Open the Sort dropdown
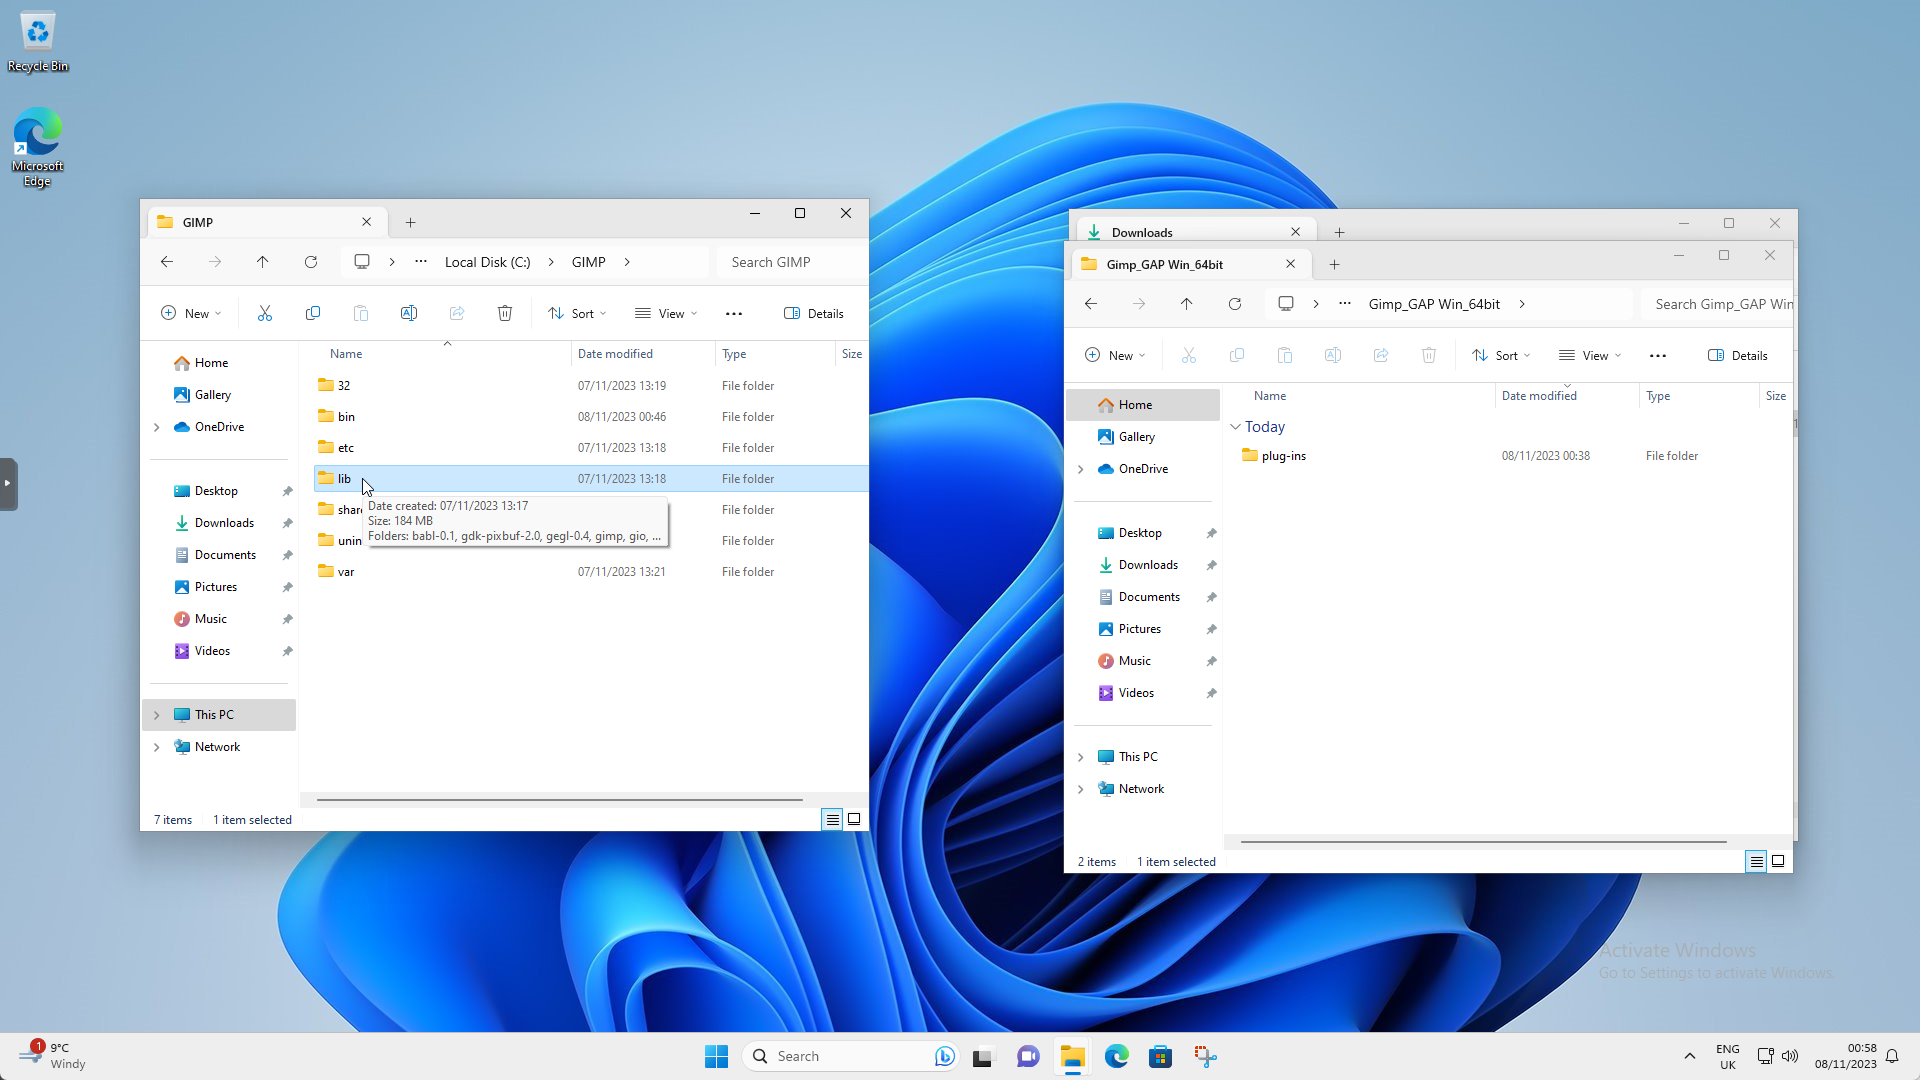 (x=577, y=313)
